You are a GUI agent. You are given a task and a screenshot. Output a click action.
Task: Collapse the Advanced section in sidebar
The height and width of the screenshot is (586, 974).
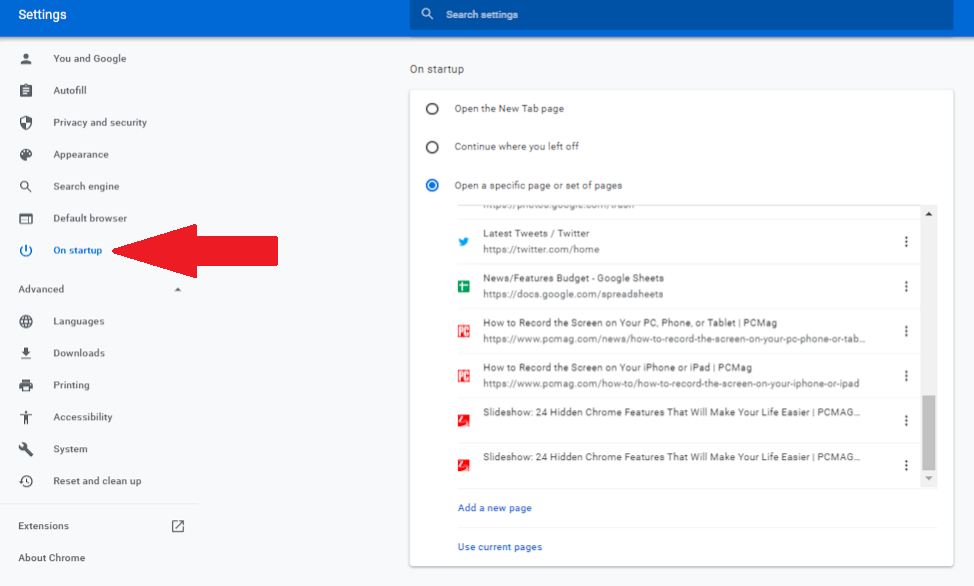[178, 289]
